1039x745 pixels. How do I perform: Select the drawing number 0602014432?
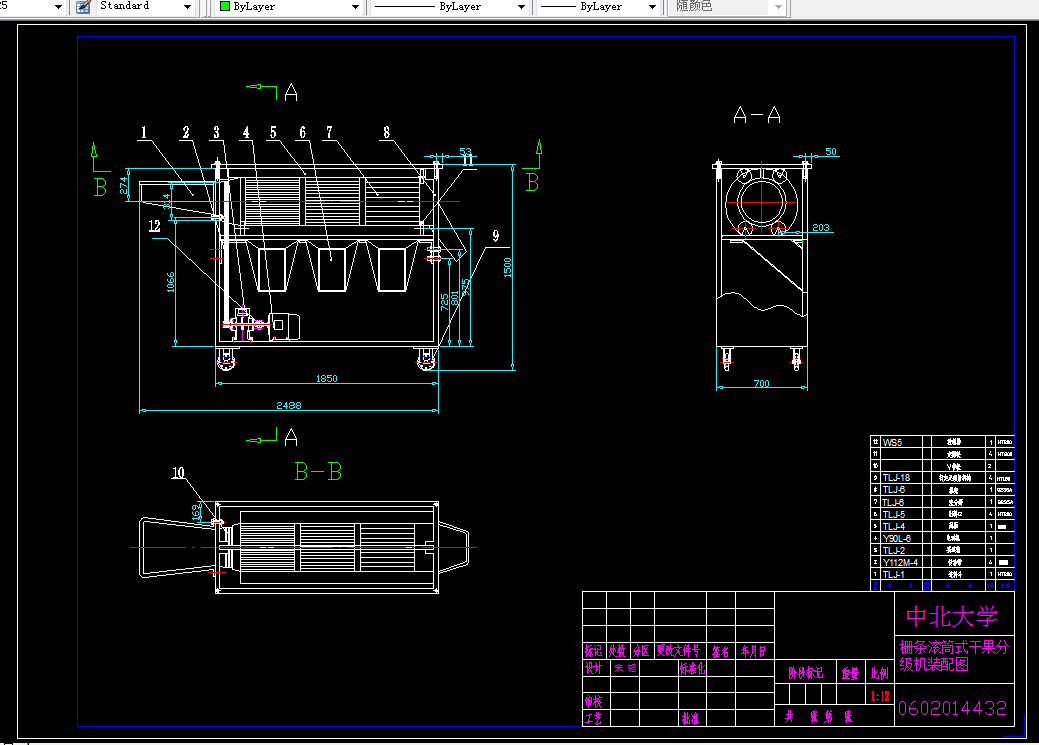coord(952,709)
